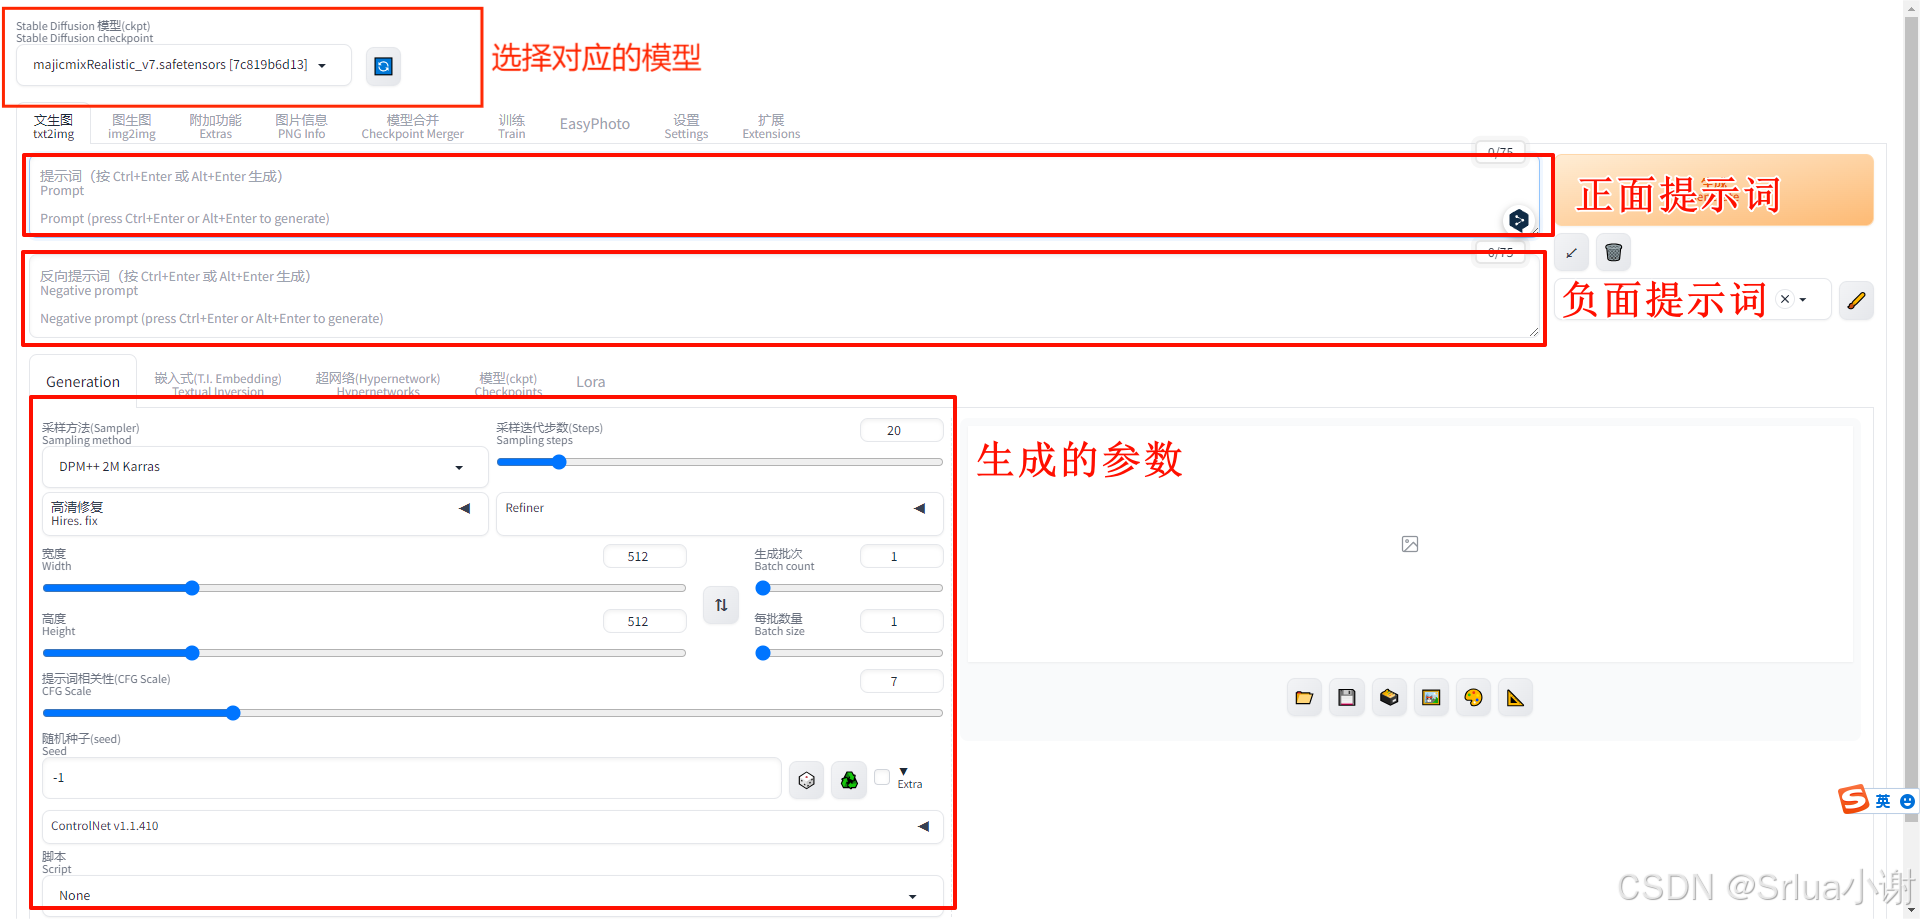
Task: Click the Sogou smiley emoji icon
Action: (1907, 801)
